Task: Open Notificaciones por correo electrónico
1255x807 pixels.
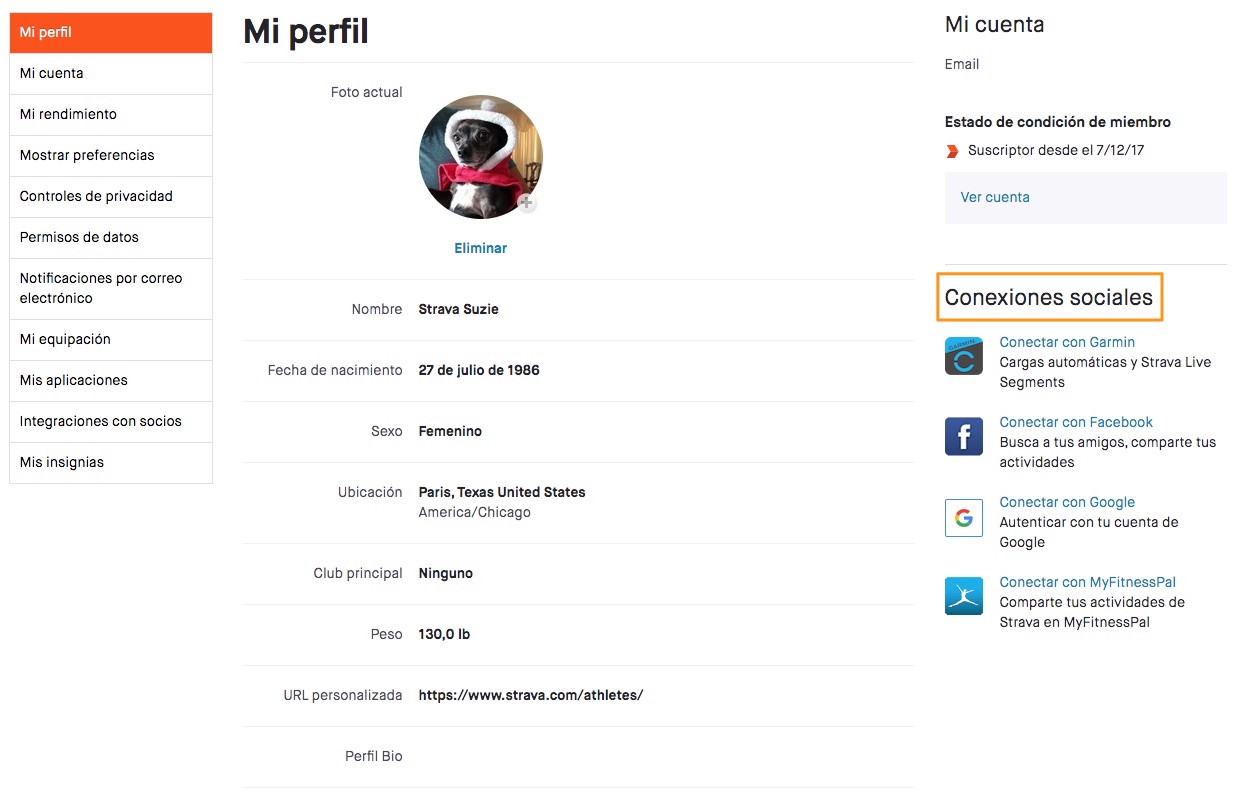Action: pyautogui.click(x=111, y=288)
